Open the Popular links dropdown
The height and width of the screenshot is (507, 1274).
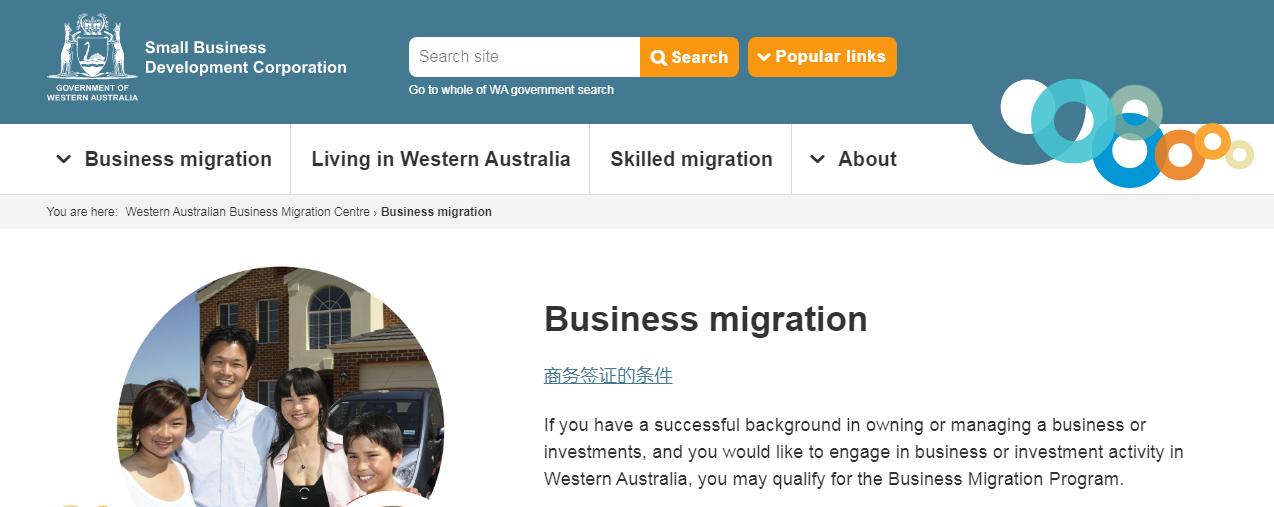822,57
